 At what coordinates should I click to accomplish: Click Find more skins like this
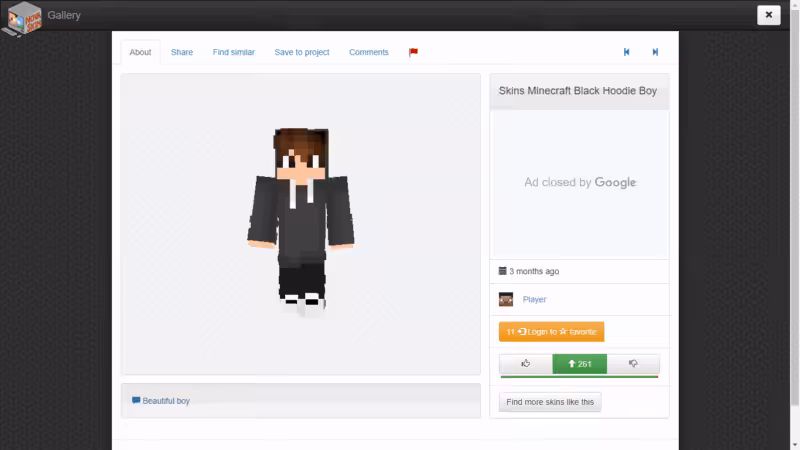pos(550,402)
